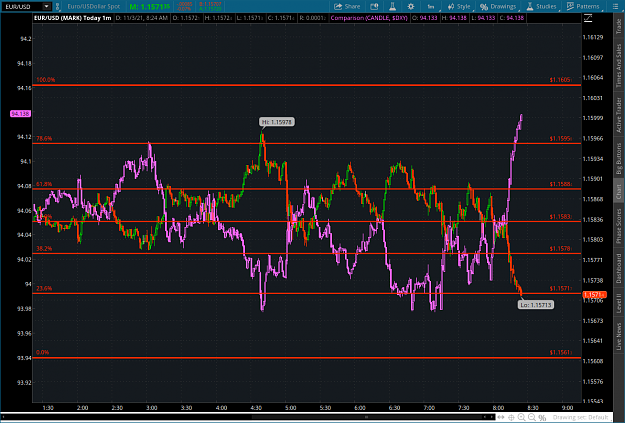Click the link icon beside symbol box
The height and width of the screenshot is (423, 625).
(x=57, y=6)
